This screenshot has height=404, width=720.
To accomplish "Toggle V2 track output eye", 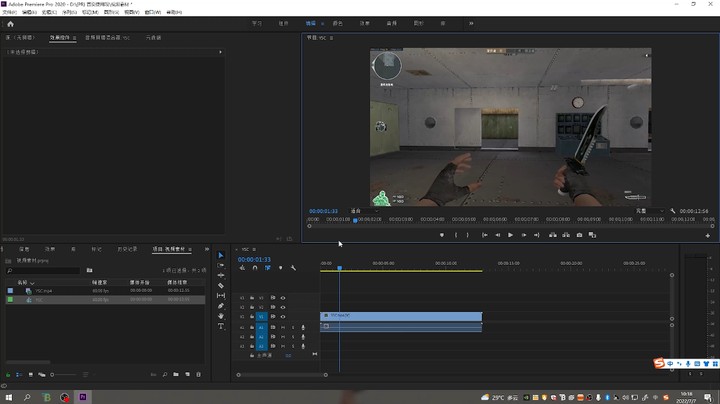I will tap(283, 307).
